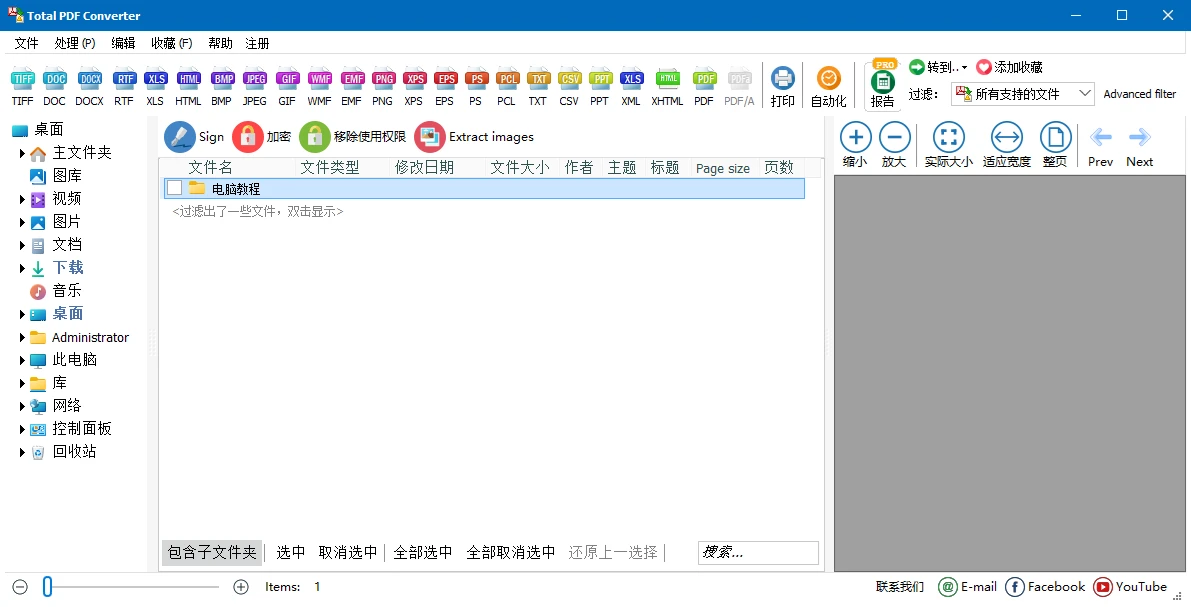Expand the Administrator tree node
This screenshot has height=607, width=1191.
pos(22,337)
